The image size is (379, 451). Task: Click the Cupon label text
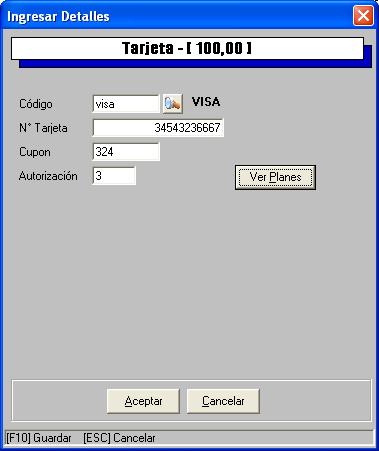(35, 152)
